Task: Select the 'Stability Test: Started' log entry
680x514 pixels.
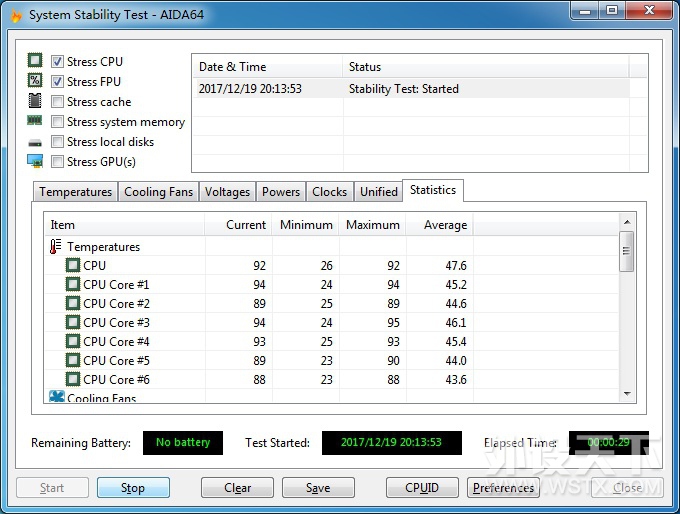Action: coord(404,88)
